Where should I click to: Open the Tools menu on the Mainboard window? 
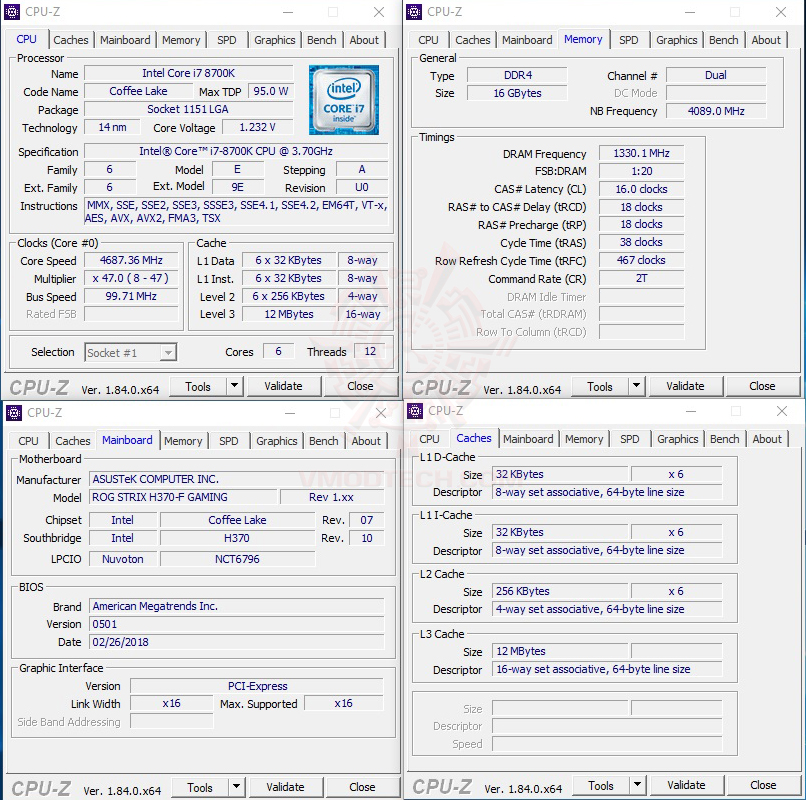[200, 787]
